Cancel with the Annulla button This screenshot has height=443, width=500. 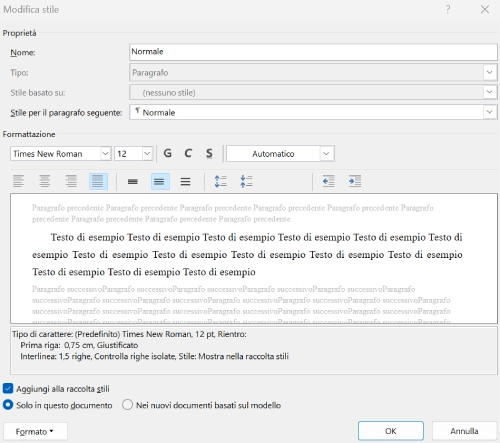(x=464, y=431)
